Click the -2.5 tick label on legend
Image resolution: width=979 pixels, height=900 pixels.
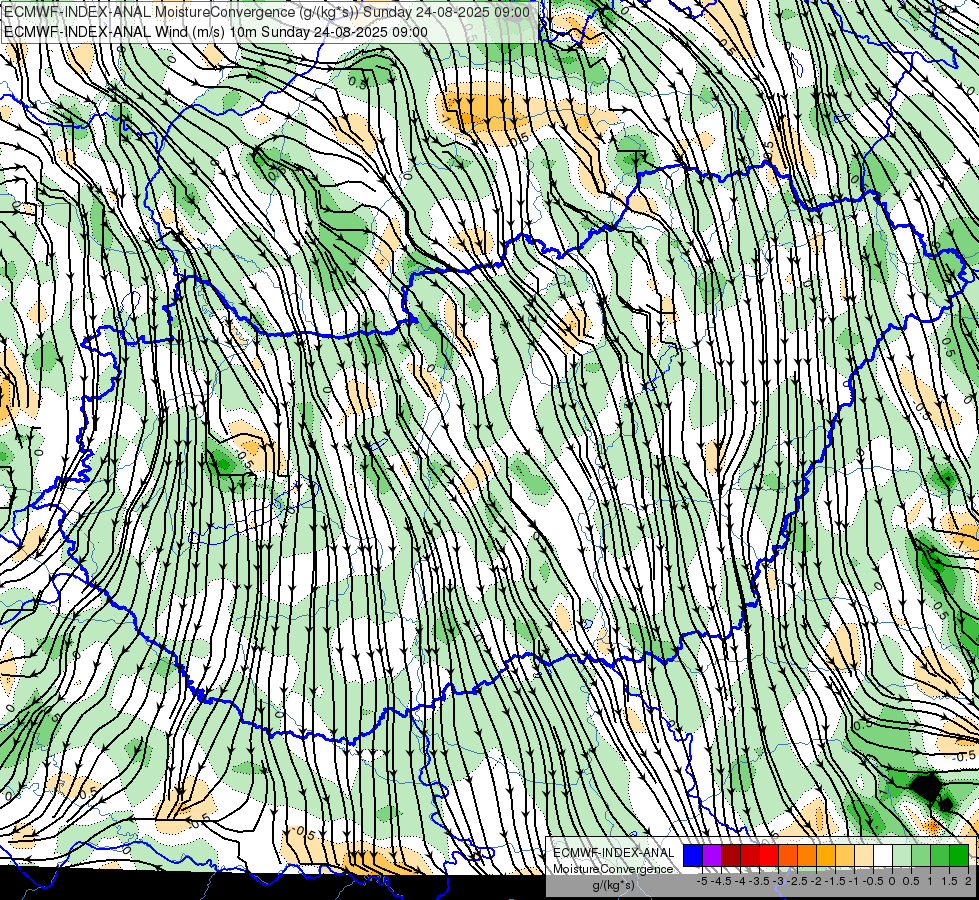(x=796, y=881)
